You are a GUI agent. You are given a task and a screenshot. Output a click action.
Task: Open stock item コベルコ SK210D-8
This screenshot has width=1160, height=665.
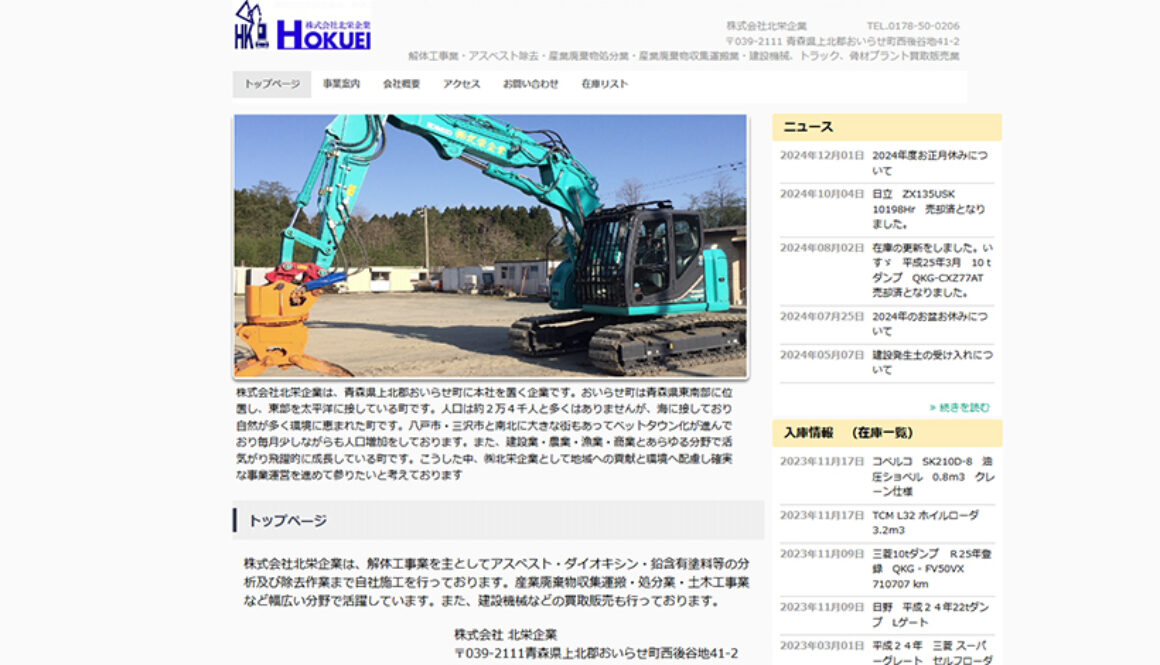tap(933, 476)
